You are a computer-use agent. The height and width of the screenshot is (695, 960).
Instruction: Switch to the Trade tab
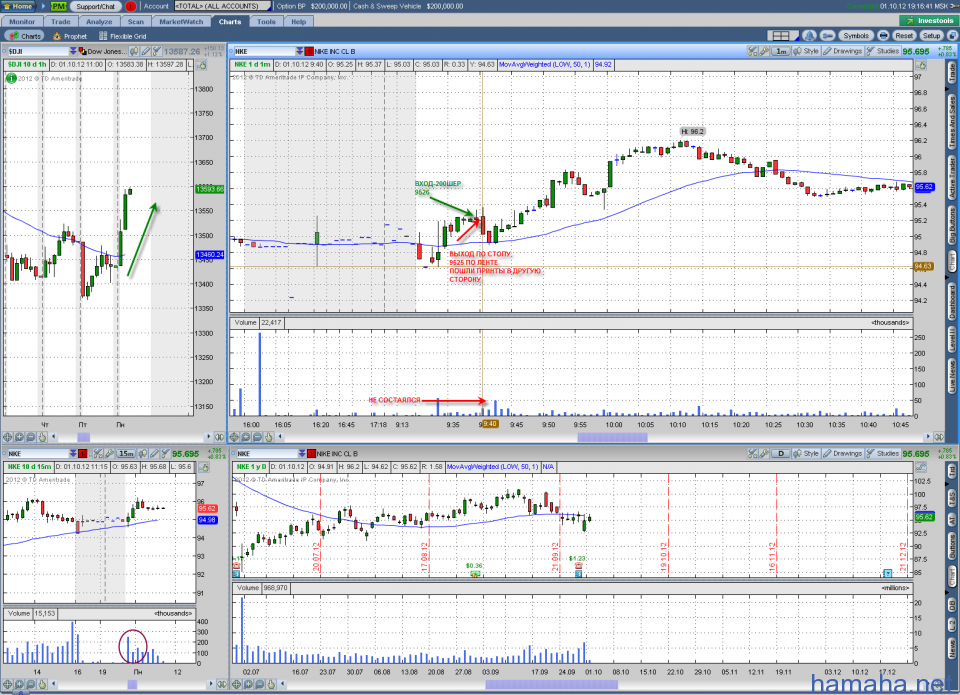pos(61,21)
